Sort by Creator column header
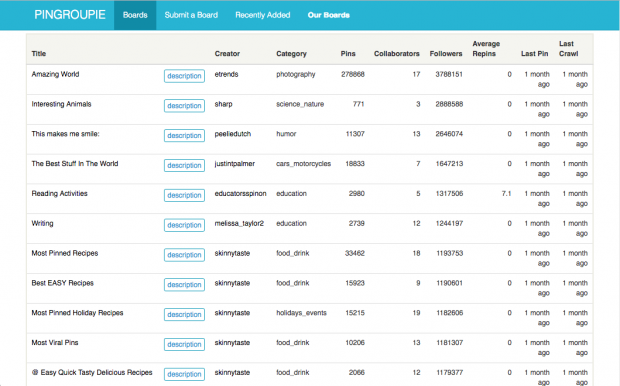The image size is (620, 386). [227, 54]
